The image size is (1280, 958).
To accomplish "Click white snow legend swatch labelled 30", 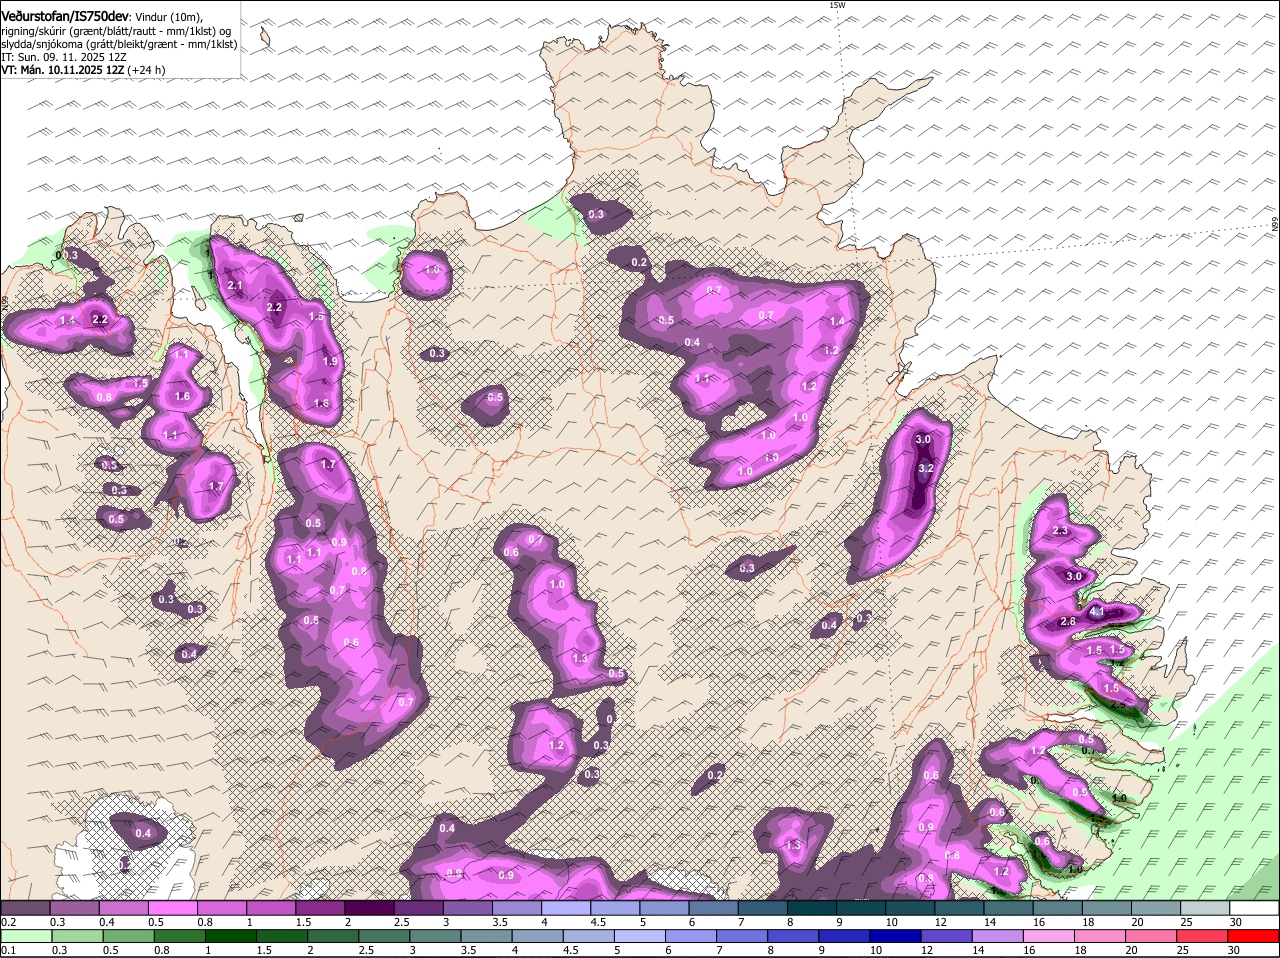I will (x=1254, y=907).
